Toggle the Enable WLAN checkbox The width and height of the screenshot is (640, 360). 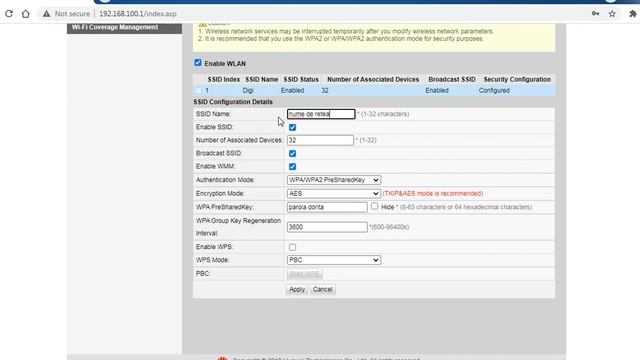point(198,63)
